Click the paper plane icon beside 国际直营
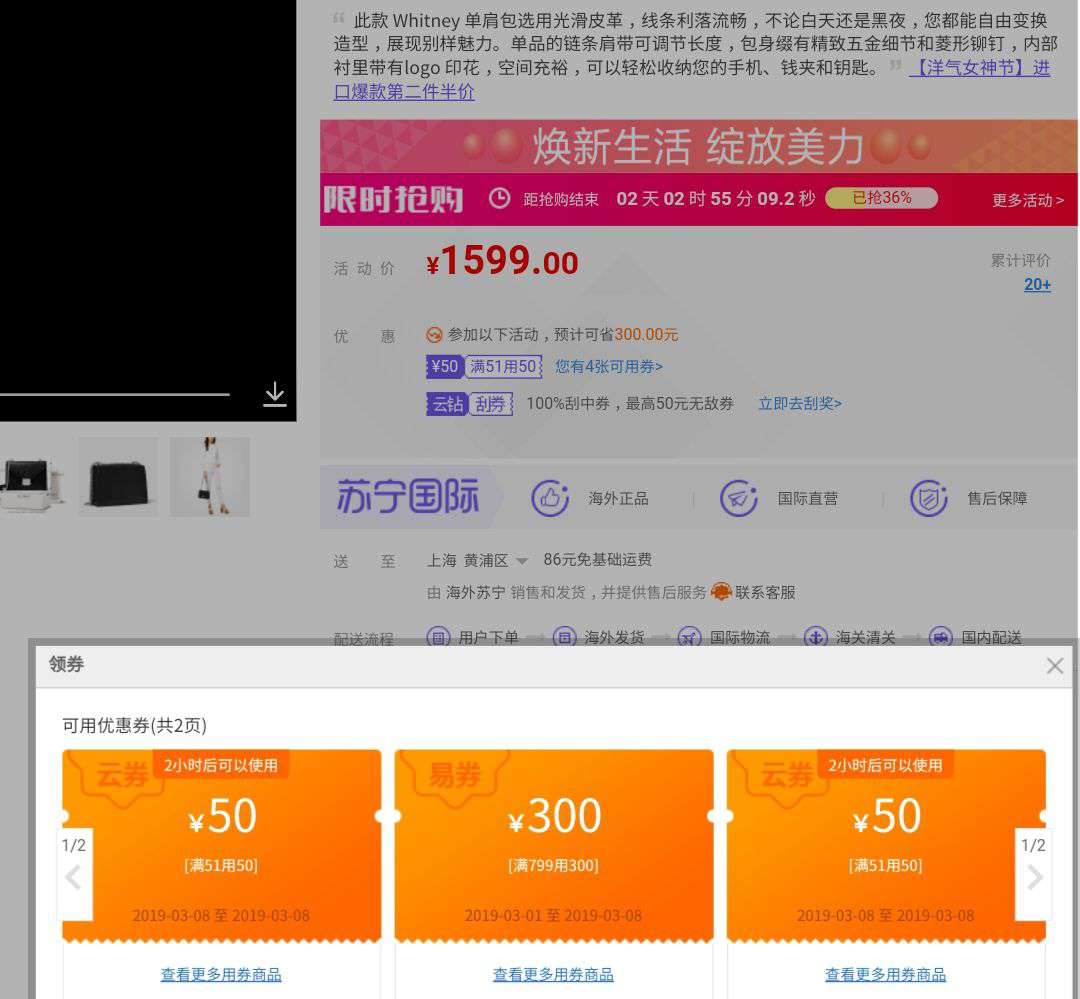Screen dimensions: 1080x999 pos(738,497)
